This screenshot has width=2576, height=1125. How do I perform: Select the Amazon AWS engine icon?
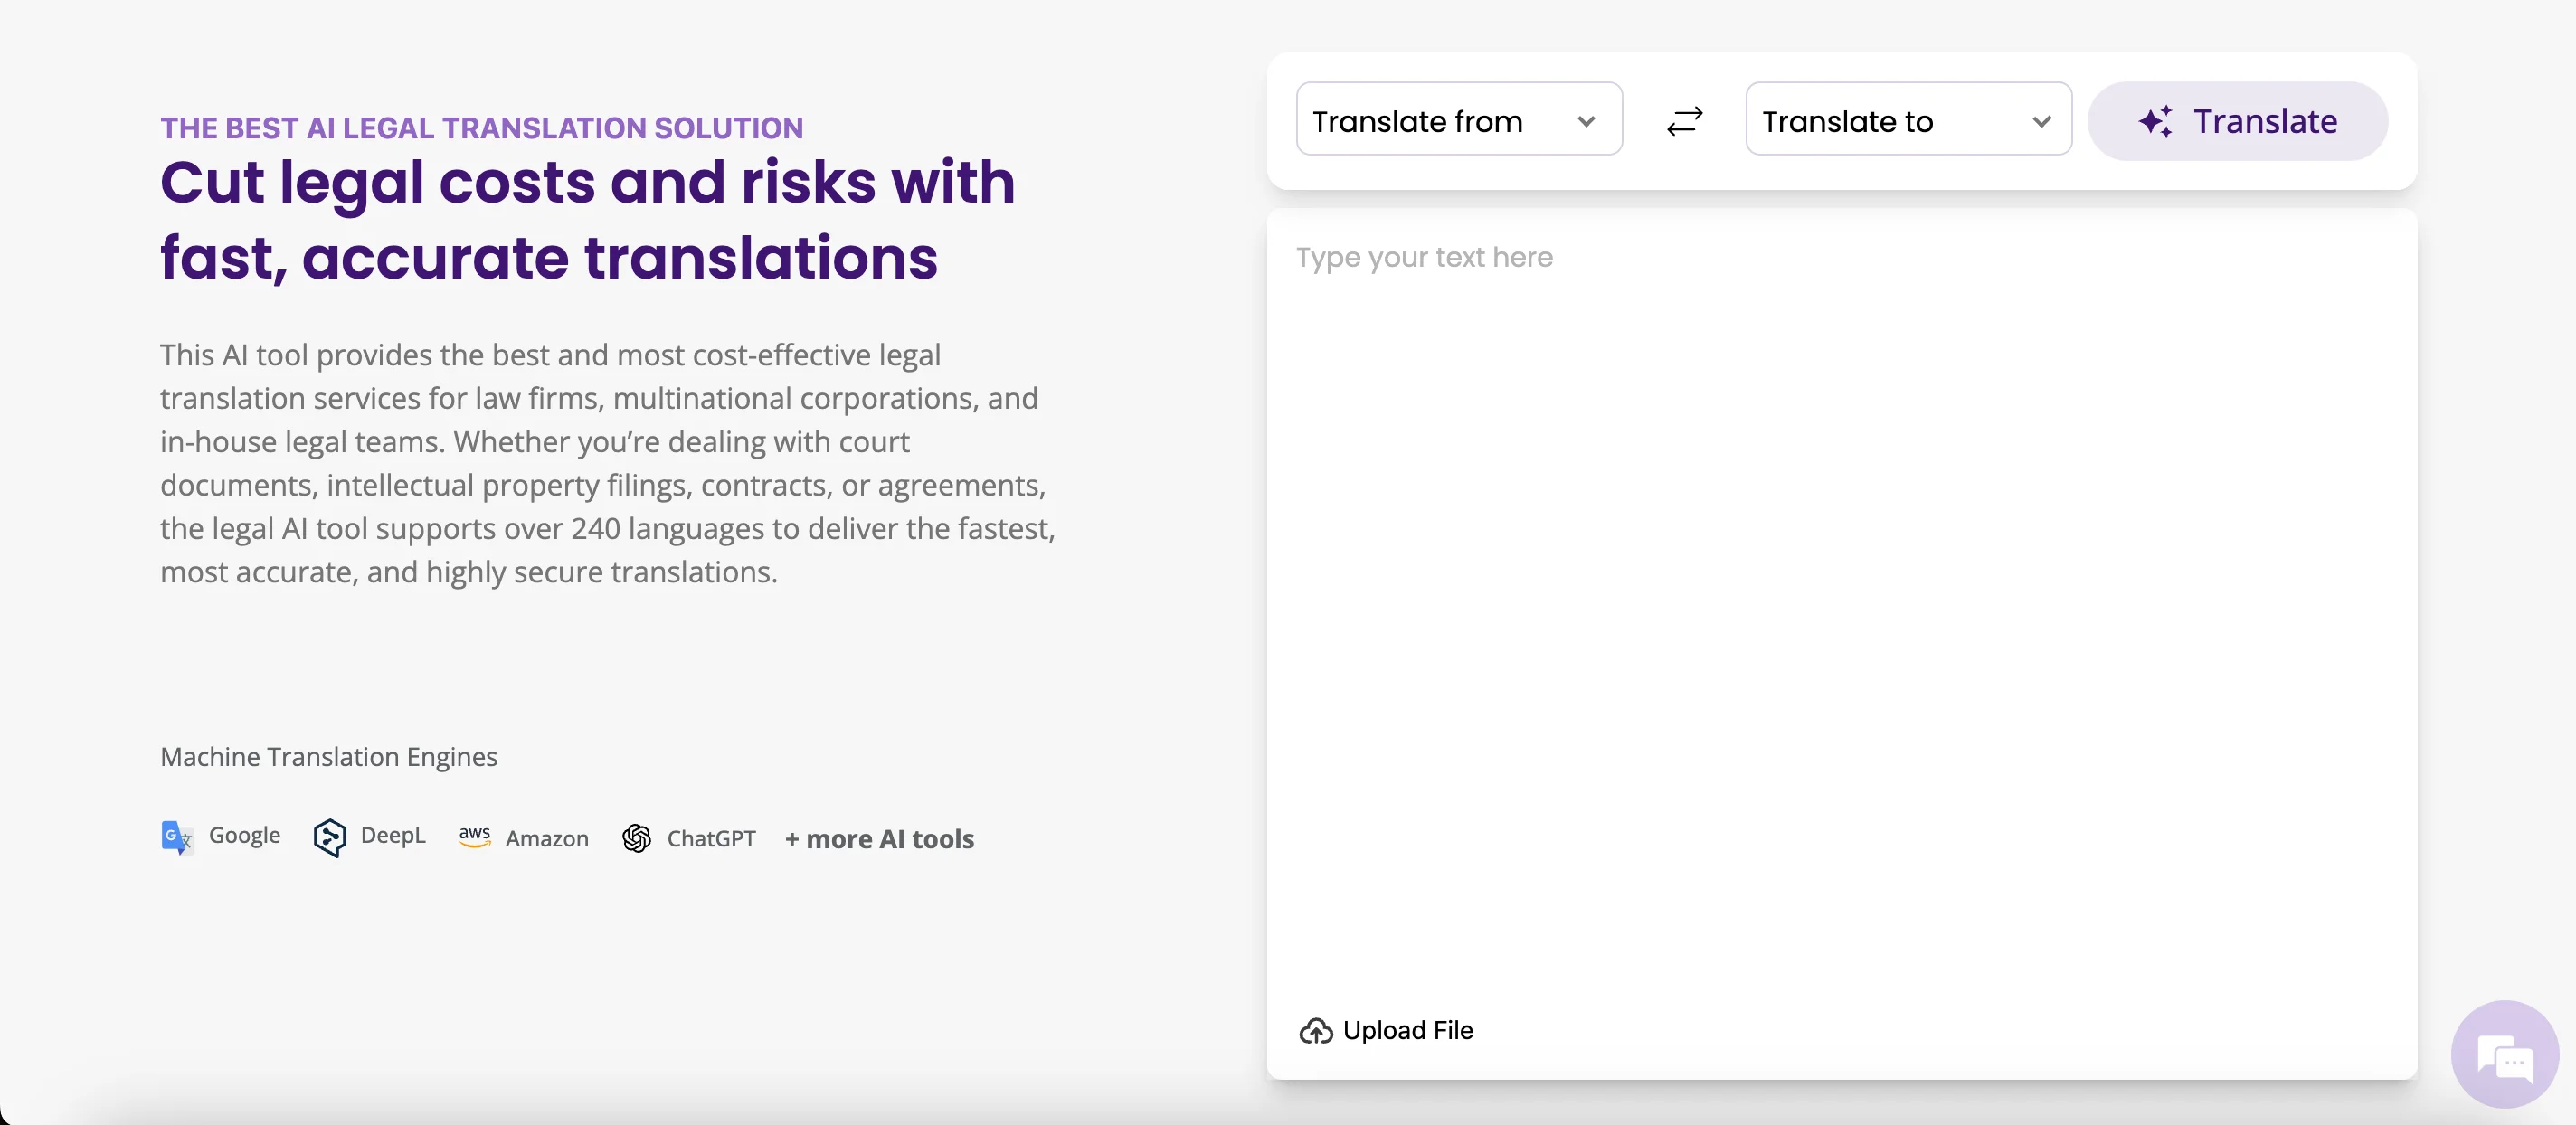tap(474, 840)
